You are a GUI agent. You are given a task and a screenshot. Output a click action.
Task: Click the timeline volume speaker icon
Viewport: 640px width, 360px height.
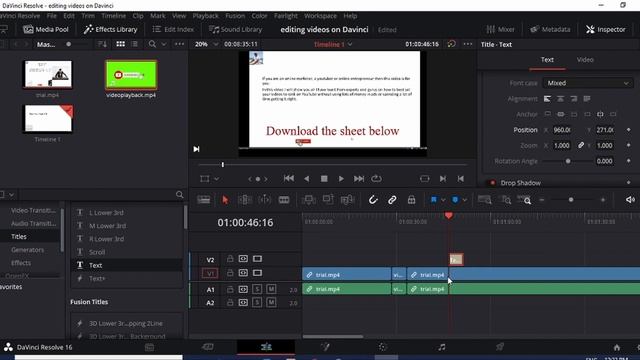[630, 200]
